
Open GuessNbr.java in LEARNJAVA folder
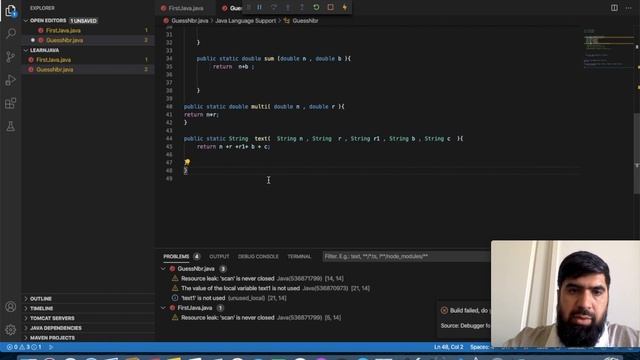(x=55, y=69)
